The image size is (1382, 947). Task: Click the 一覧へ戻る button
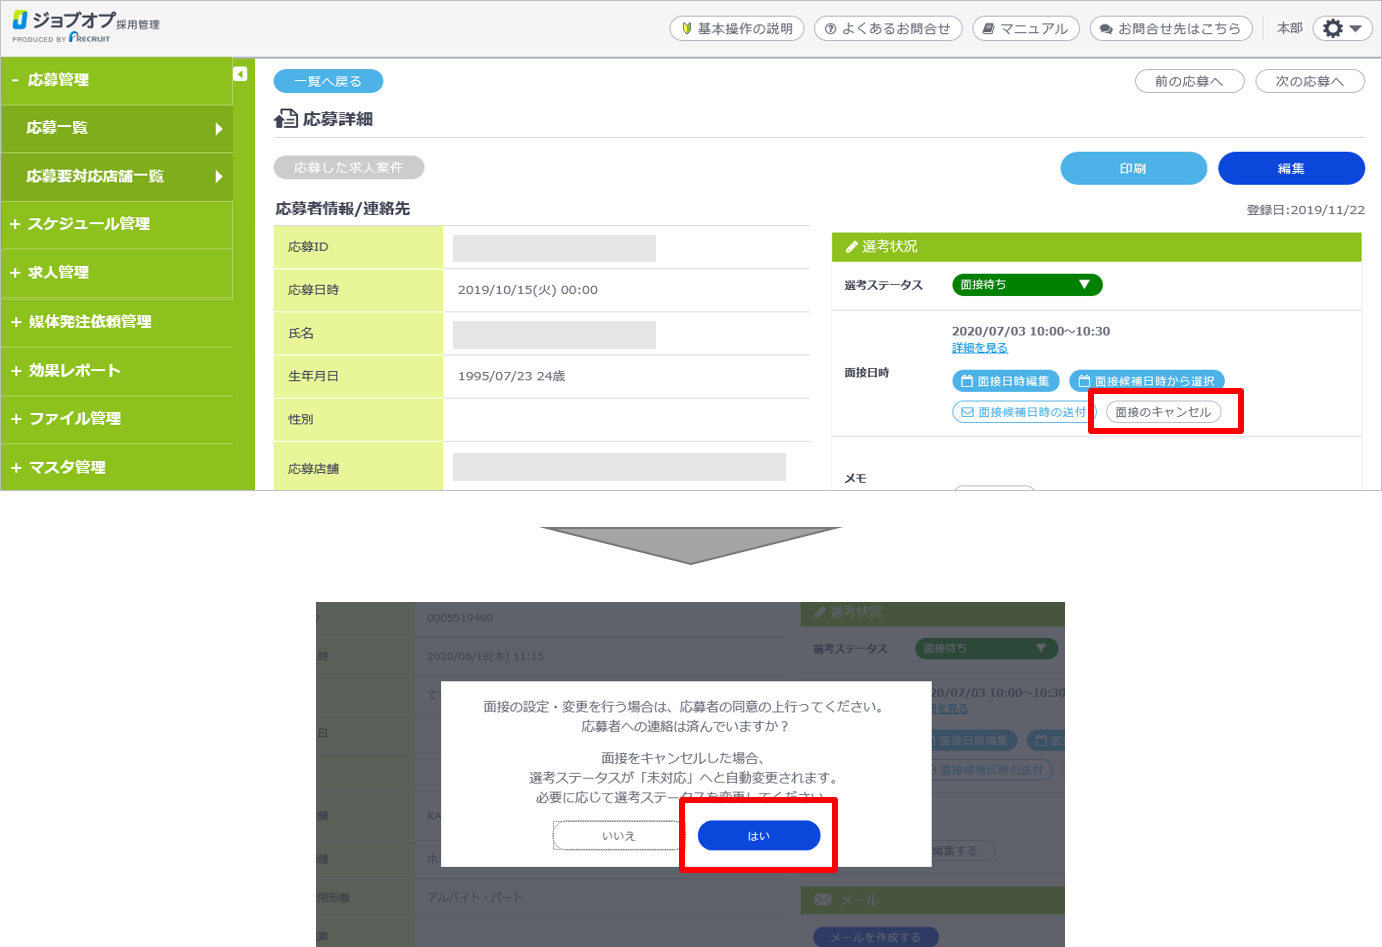pos(328,82)
